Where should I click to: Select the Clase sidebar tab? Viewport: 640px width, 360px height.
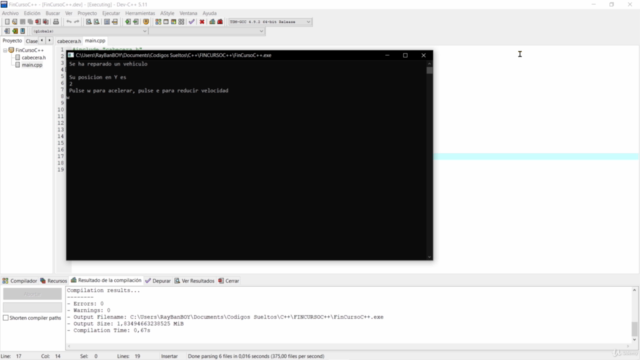(x=31, y=41)
